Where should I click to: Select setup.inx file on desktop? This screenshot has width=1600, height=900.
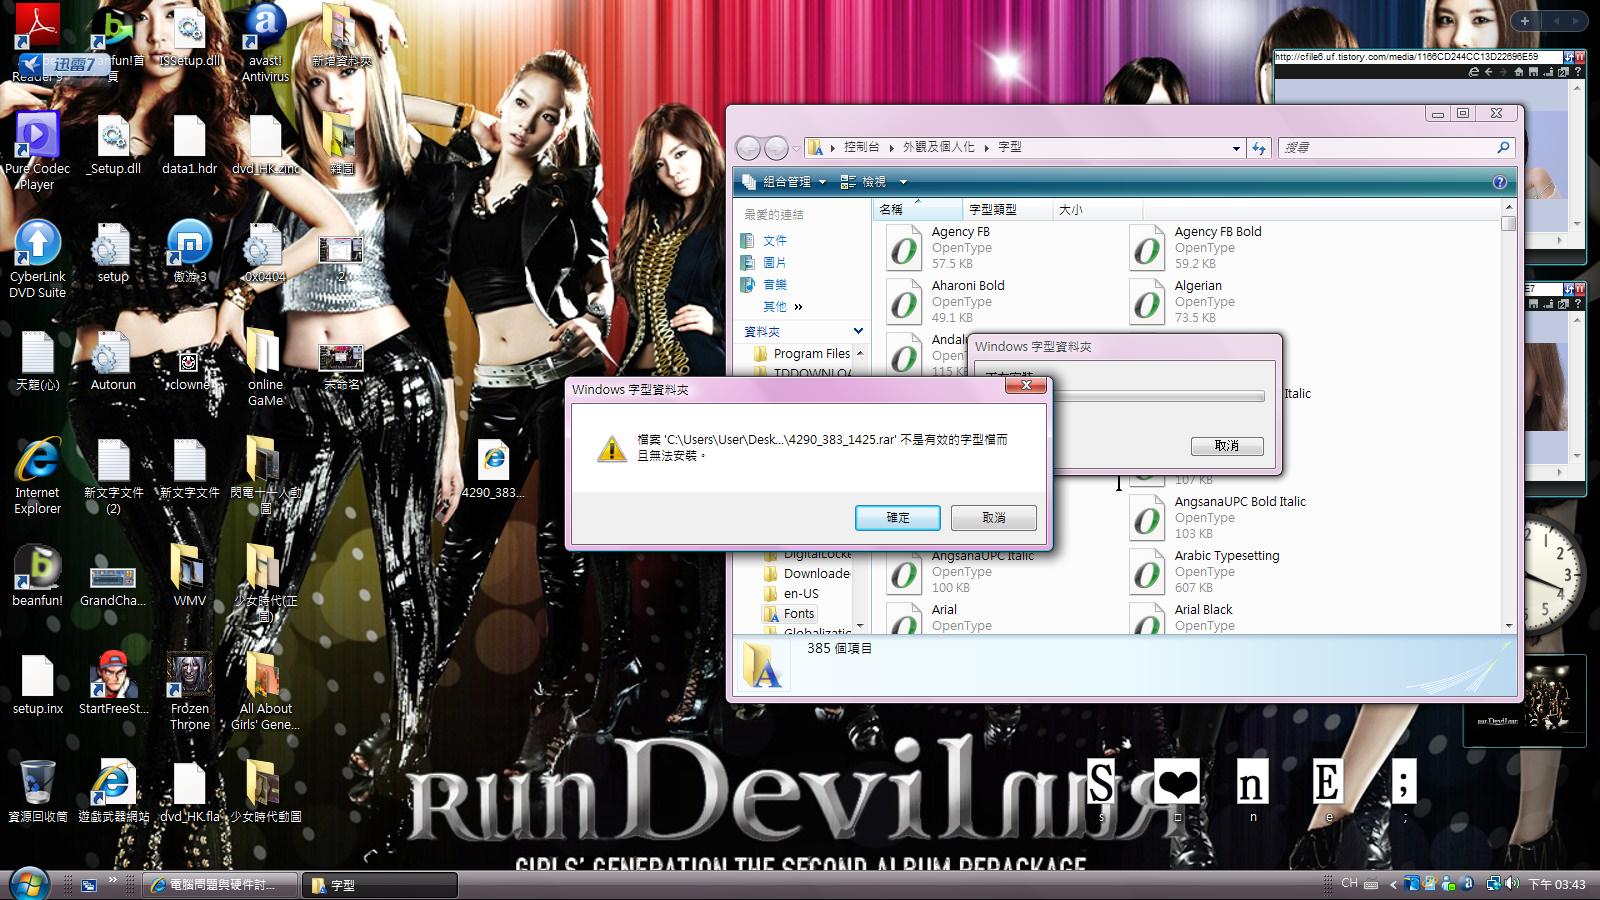click(37, 684)
